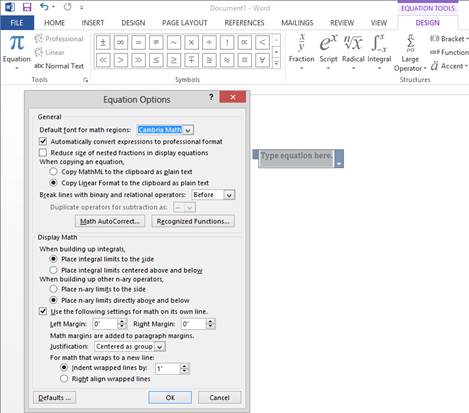469x413 pixels.
Task: Select Right align wrapped lines option
Action: click(x=64, y=379)
